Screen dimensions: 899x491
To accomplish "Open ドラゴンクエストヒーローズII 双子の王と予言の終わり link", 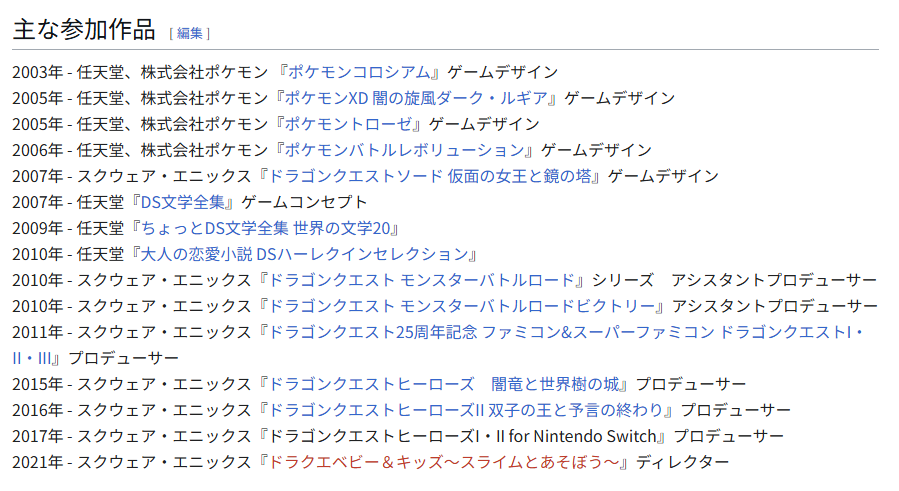I will click(467, 410).
